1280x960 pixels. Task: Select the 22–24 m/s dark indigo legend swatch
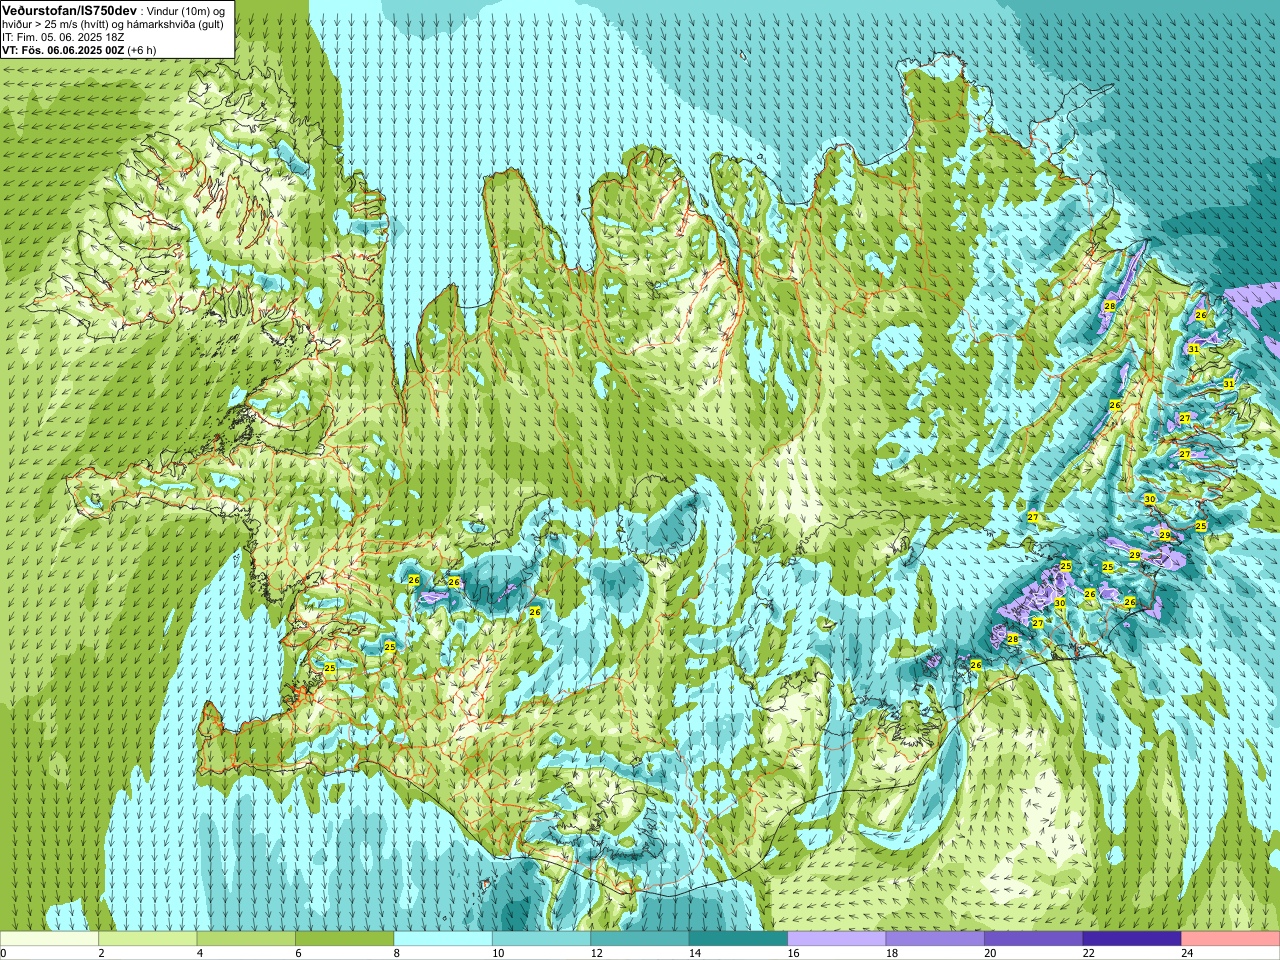click(1132, 939)
